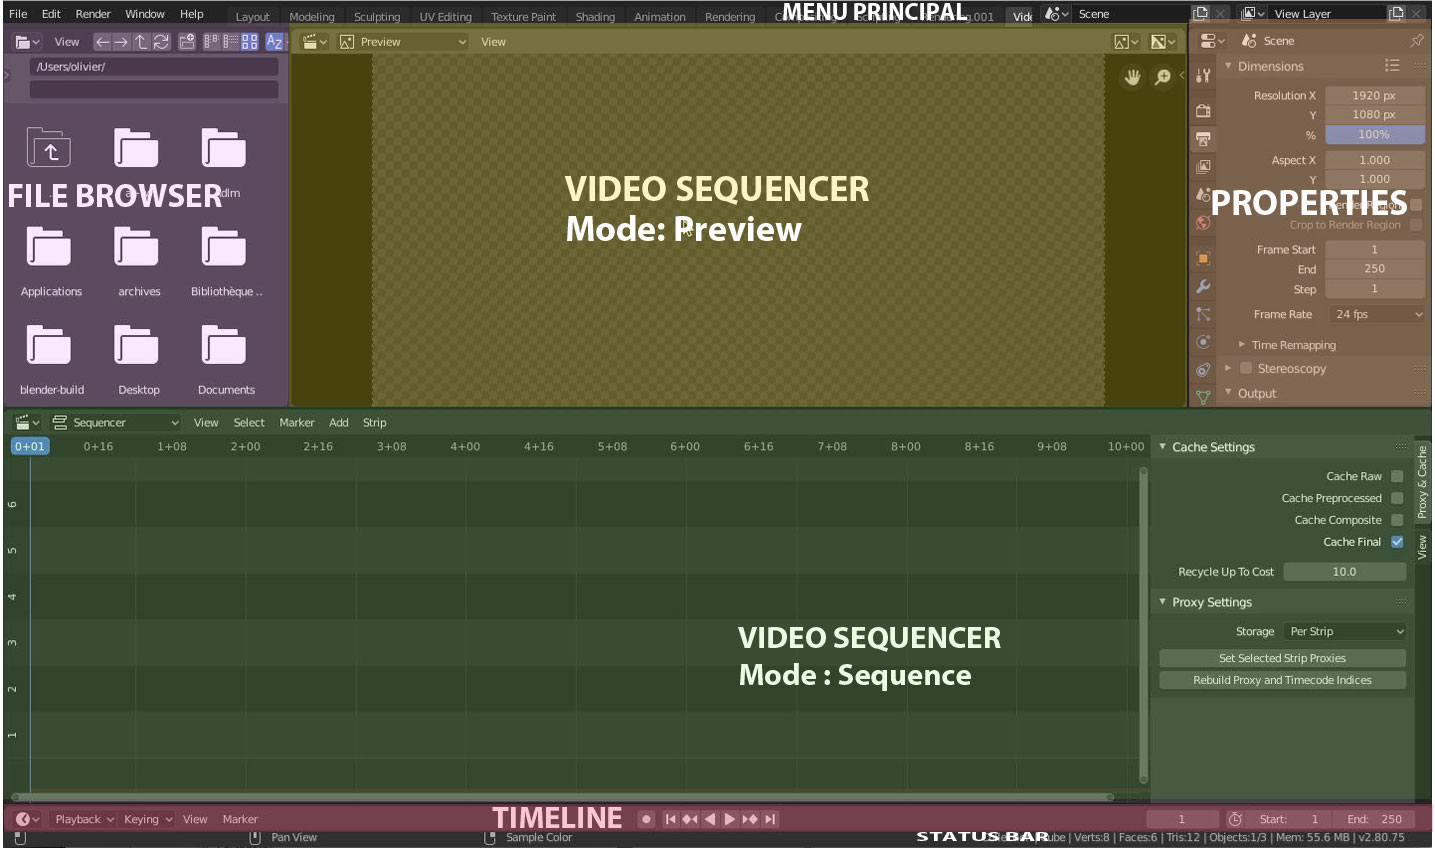Open the Modifiers properties tab

click(1203, 286)
